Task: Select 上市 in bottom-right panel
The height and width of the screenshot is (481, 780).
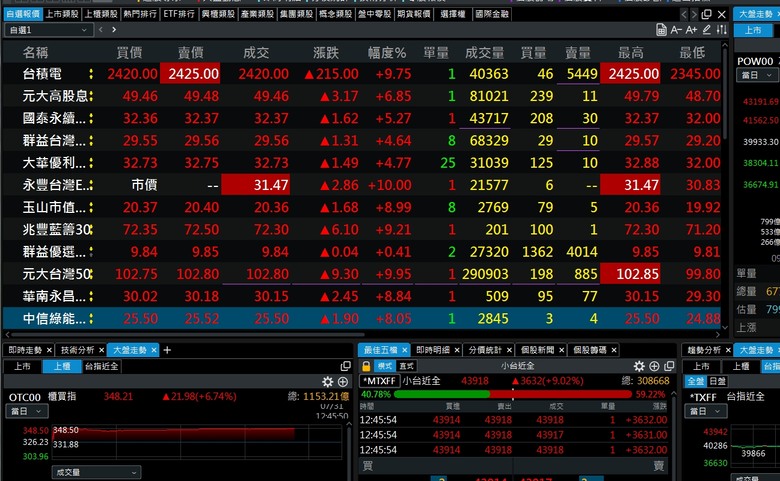Action: point(701,367)
